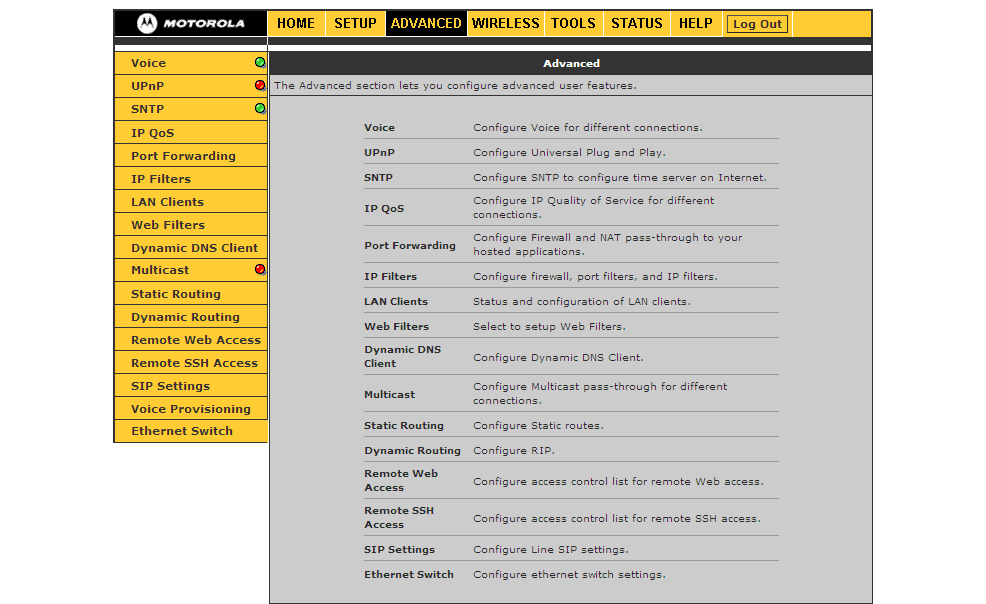Click text 'Configure Universal Plug and Play.'
Viewport: 986px width, 604px height.
click(570, 153)
